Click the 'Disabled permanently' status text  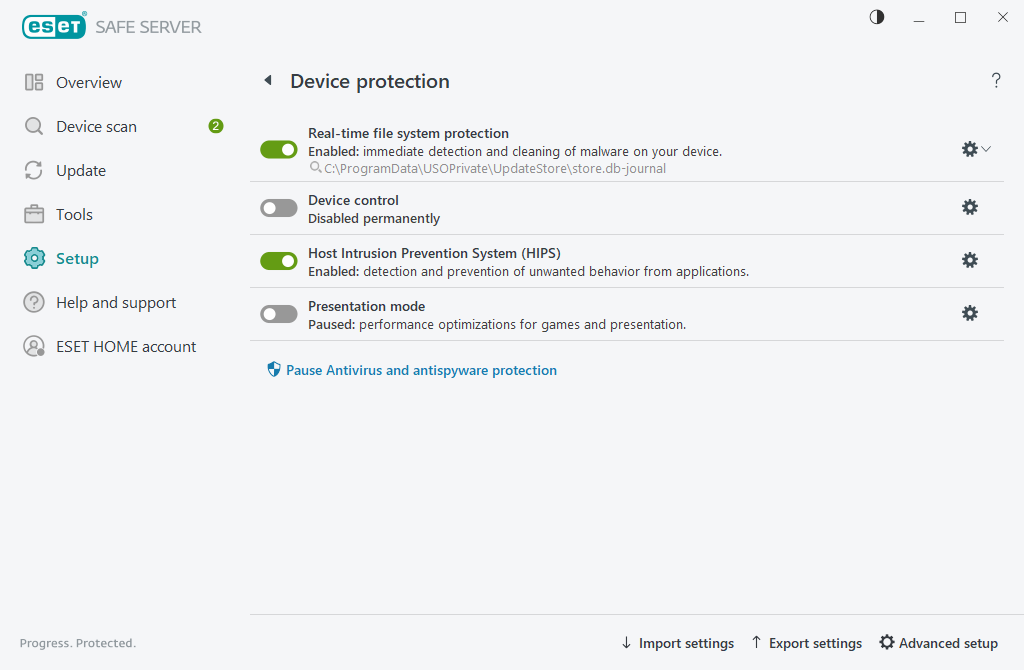pos(374,219)
